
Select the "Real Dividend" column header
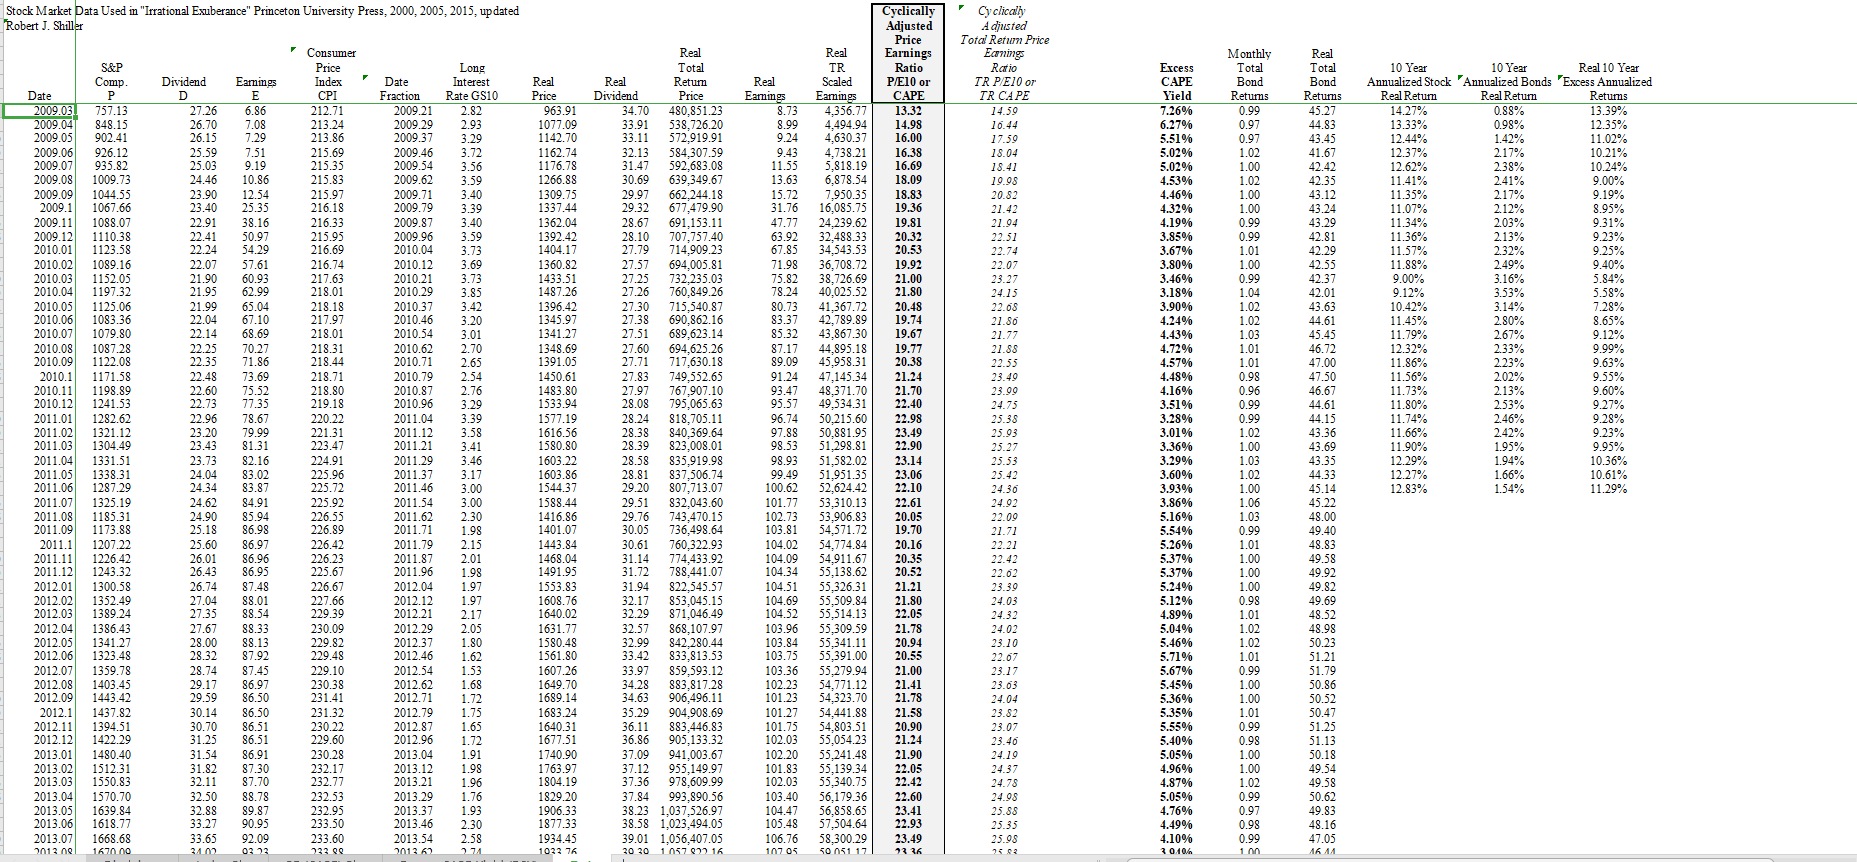click(615, 89)
